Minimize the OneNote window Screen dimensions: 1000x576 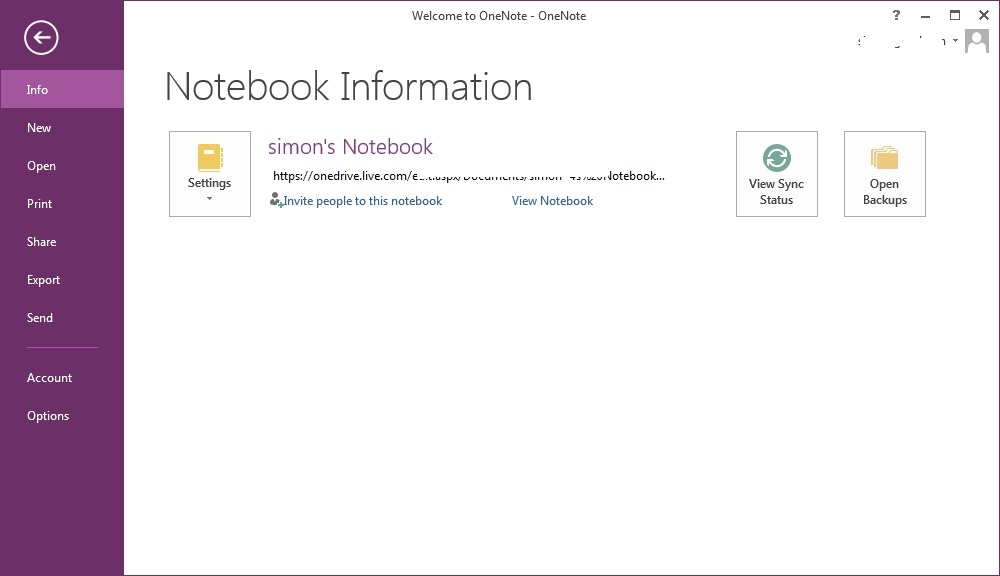[x=925, y=15]
